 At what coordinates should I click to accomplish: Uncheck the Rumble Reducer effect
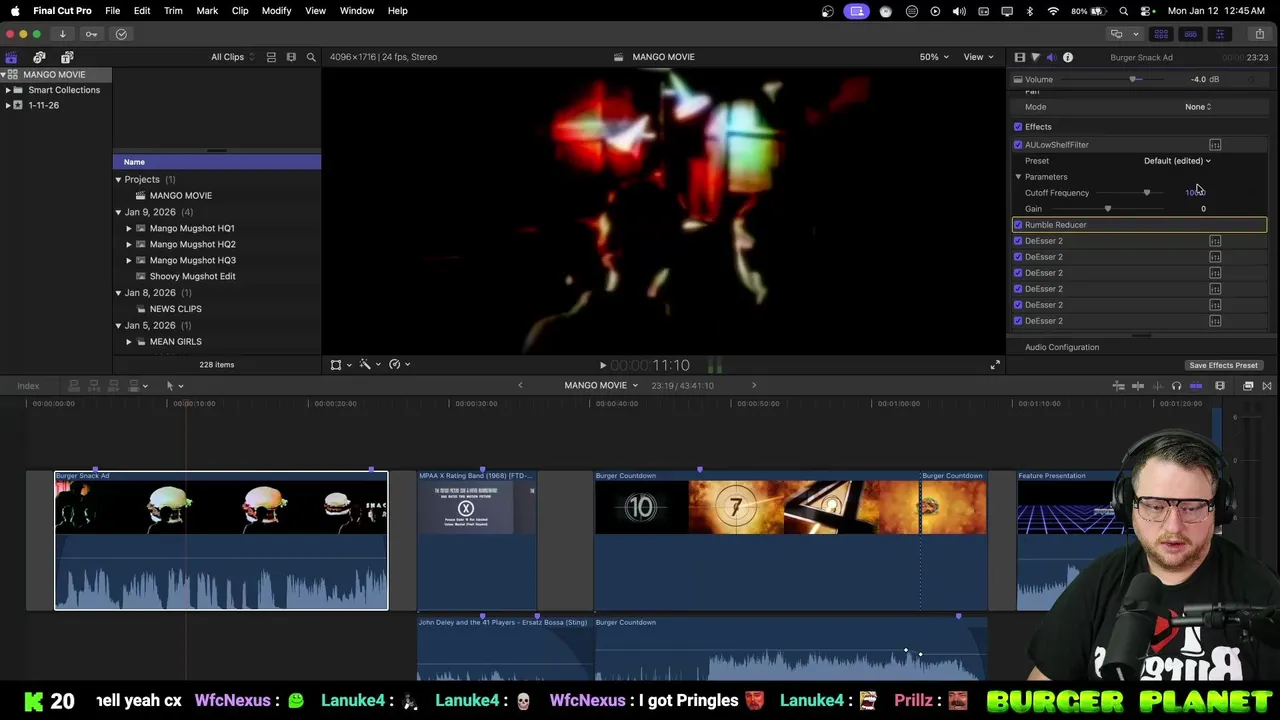click(1018, 225)
